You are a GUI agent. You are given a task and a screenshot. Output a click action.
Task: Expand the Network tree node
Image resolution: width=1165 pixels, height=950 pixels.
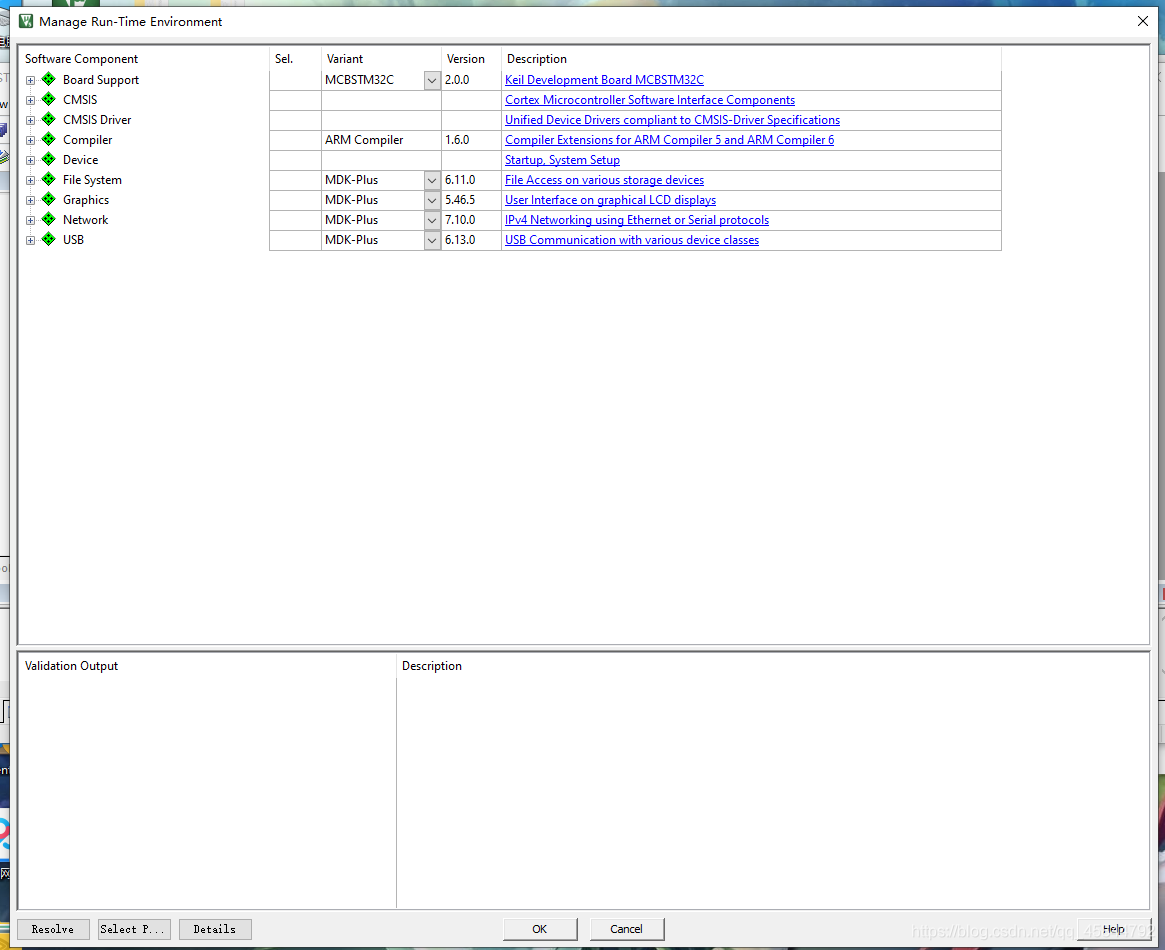(x=30, y=221)
